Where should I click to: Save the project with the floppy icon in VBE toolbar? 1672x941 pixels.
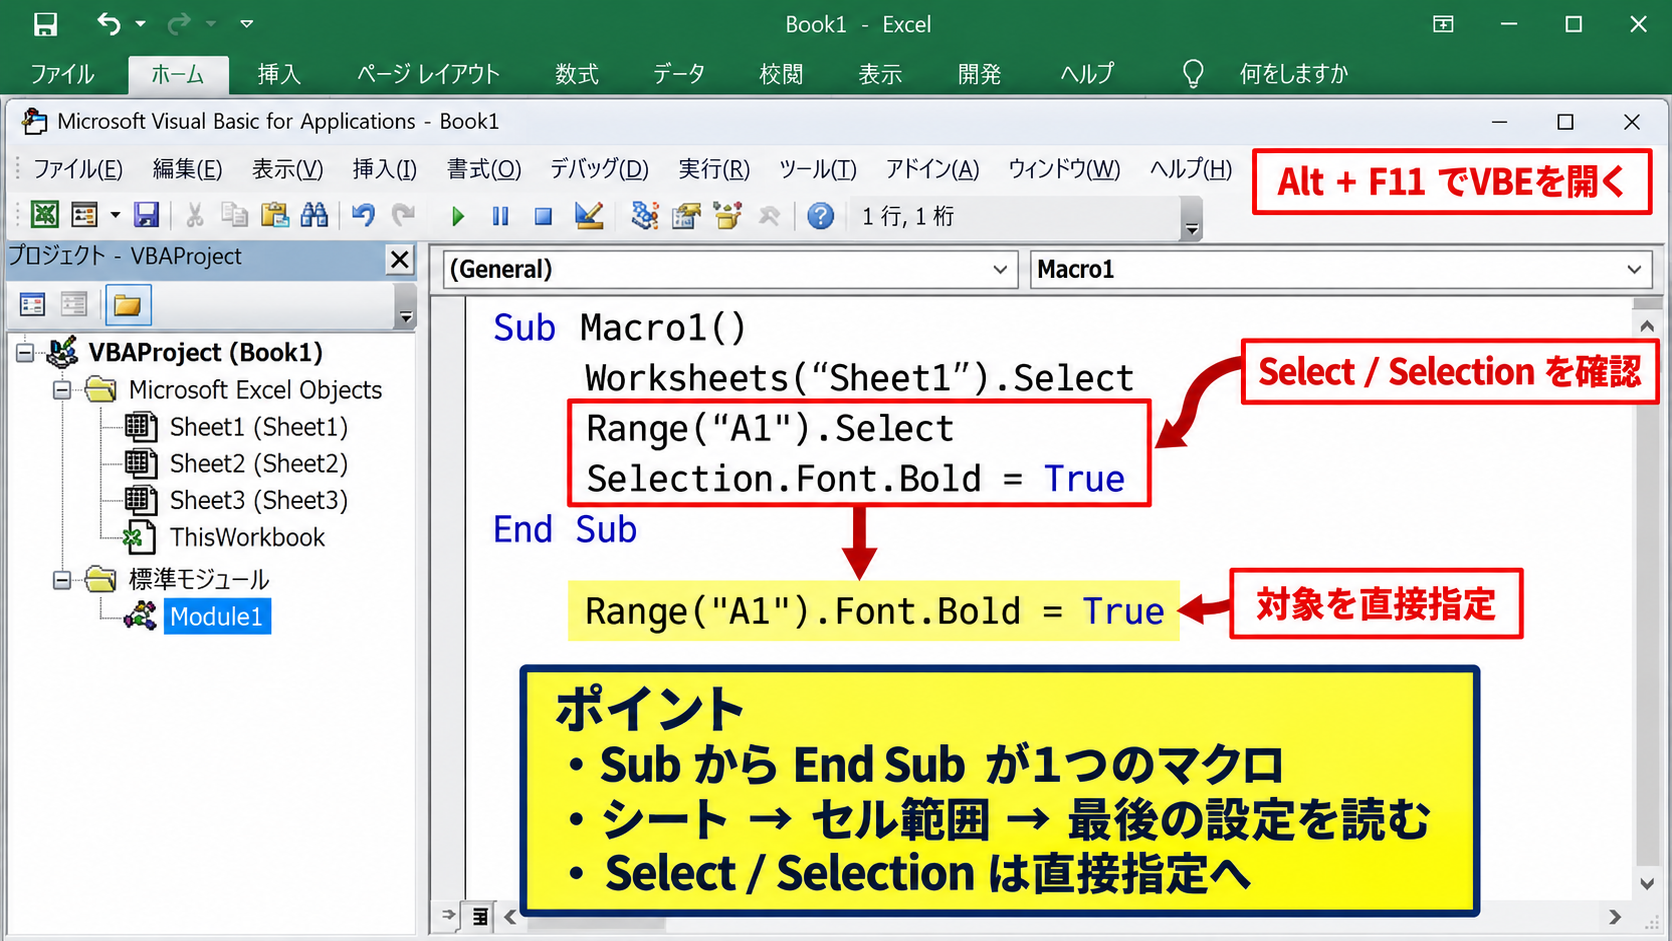tap(147, 215)
